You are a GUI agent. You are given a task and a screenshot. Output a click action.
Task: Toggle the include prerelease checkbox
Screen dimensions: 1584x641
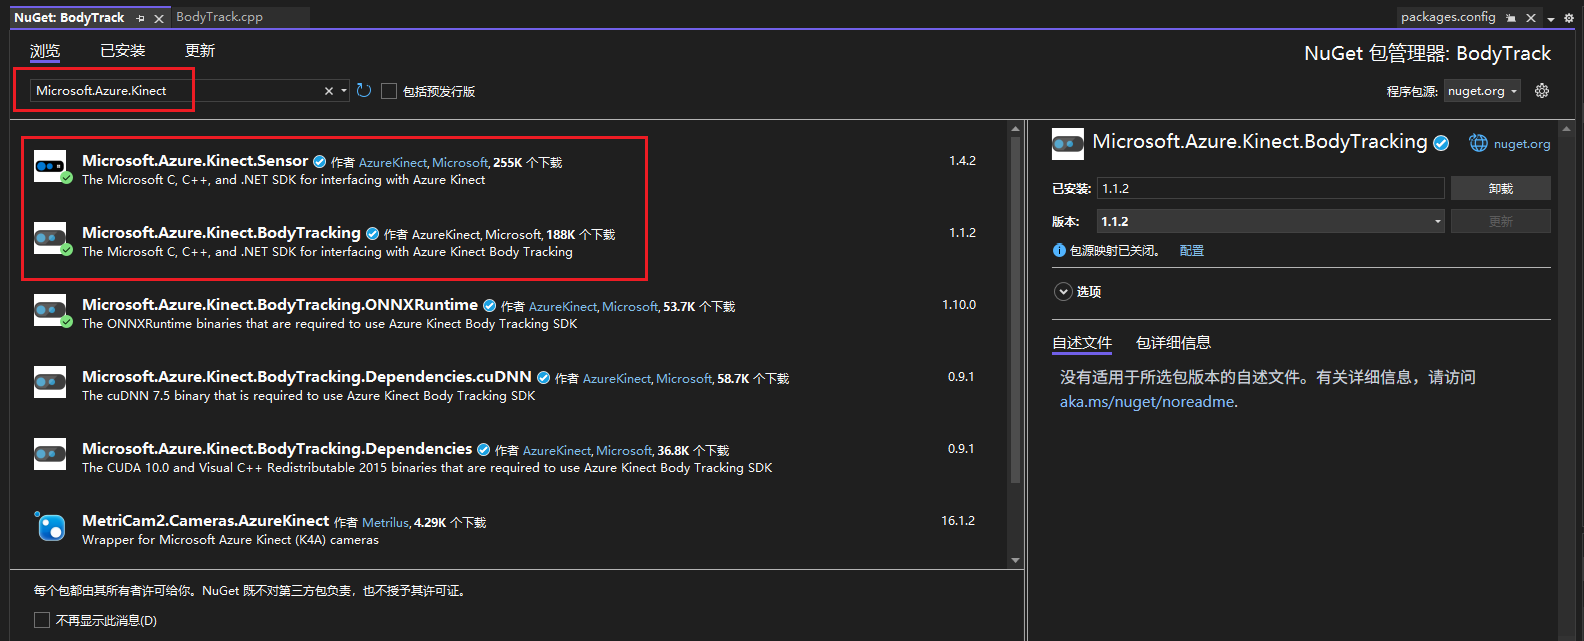389,91
